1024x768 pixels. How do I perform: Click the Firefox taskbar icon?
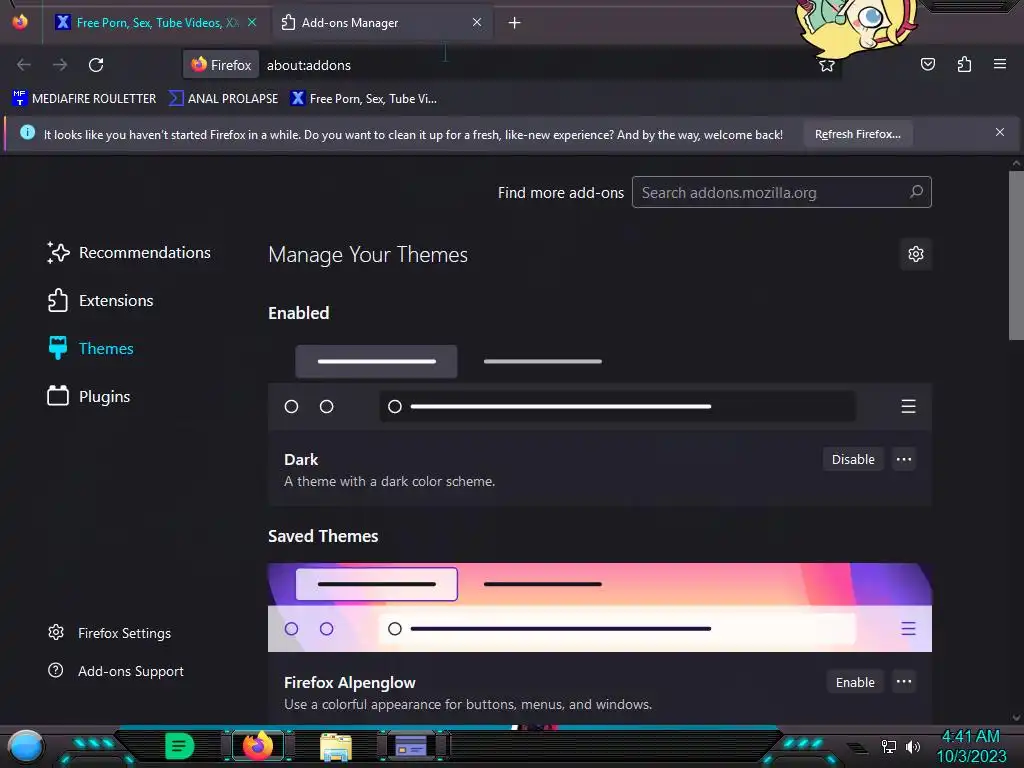(x=257, y=746)
